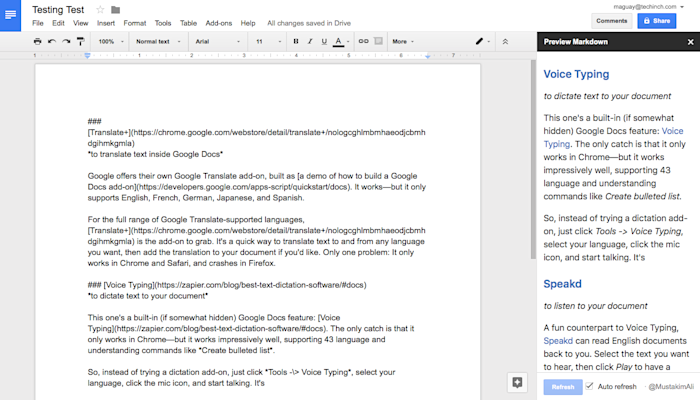Viewport: 700px width, 400px height.
Task: Open the Table menu
Action: pos(188,23)
